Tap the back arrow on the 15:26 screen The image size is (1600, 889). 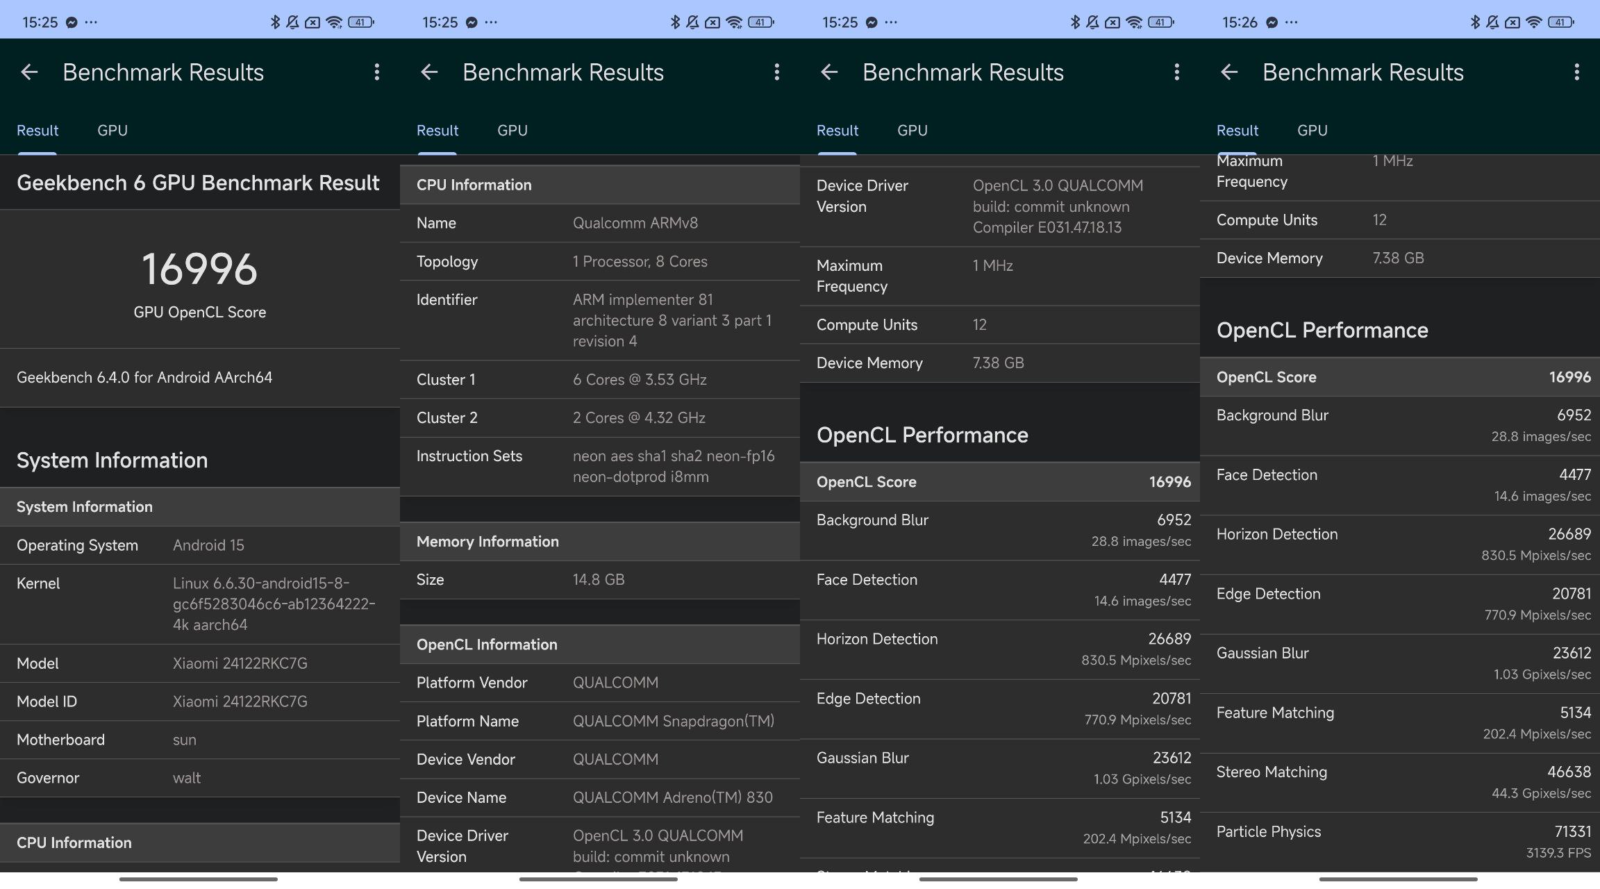tap(1229, 72)
